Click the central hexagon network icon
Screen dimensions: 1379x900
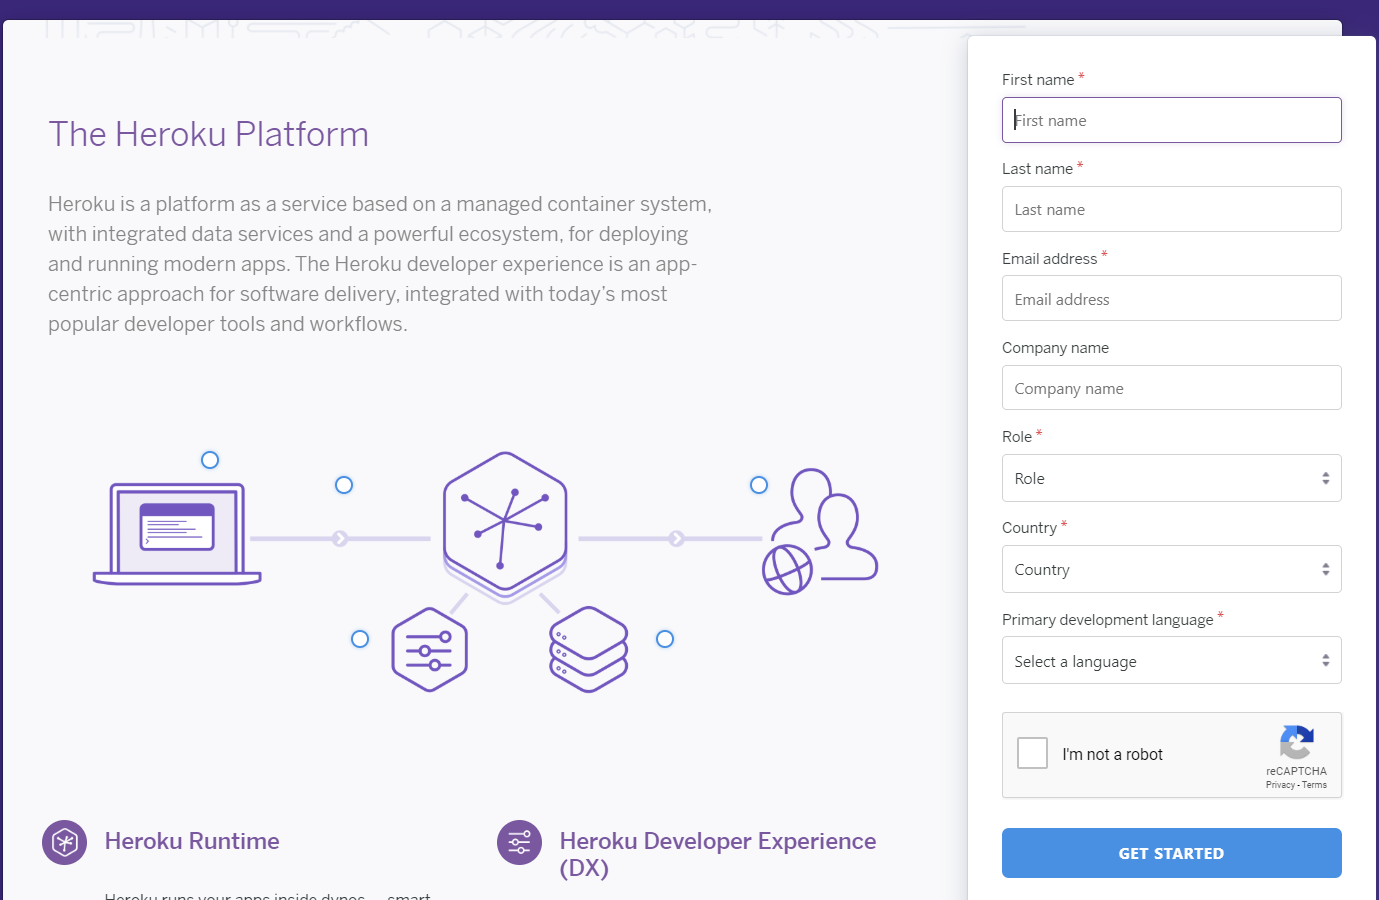tap(505, 526)
